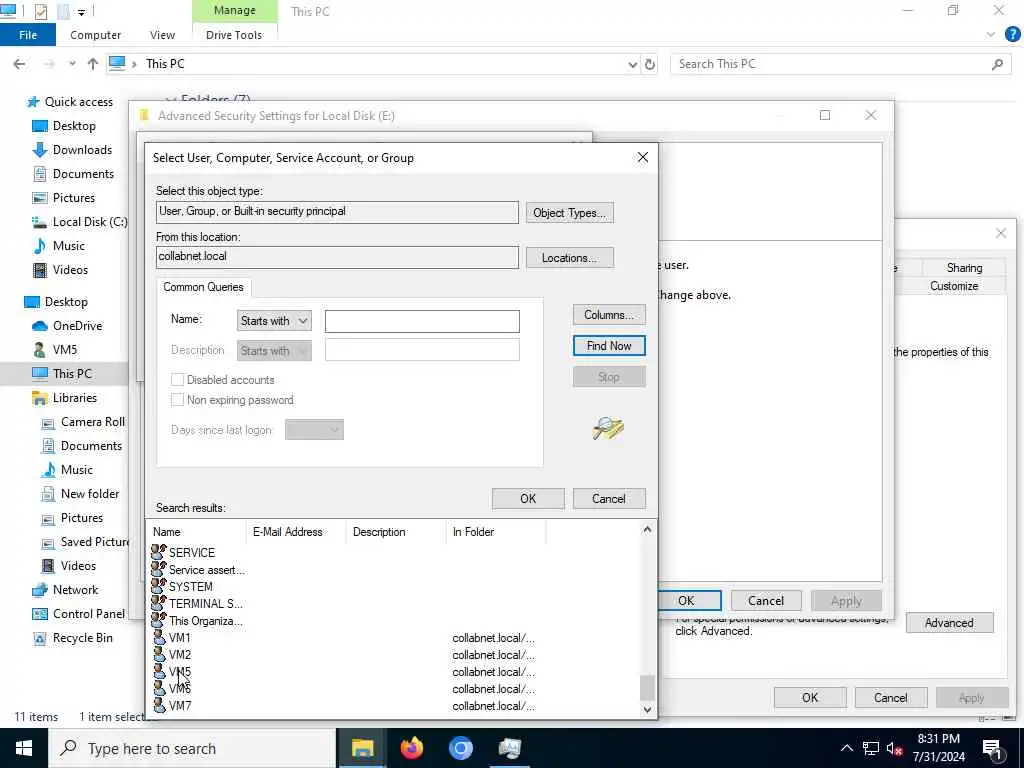Image resolution: width=1024 pixels, height=768 pixels.
Task: Select VM1 user in search results
Action: coord(180,637)
